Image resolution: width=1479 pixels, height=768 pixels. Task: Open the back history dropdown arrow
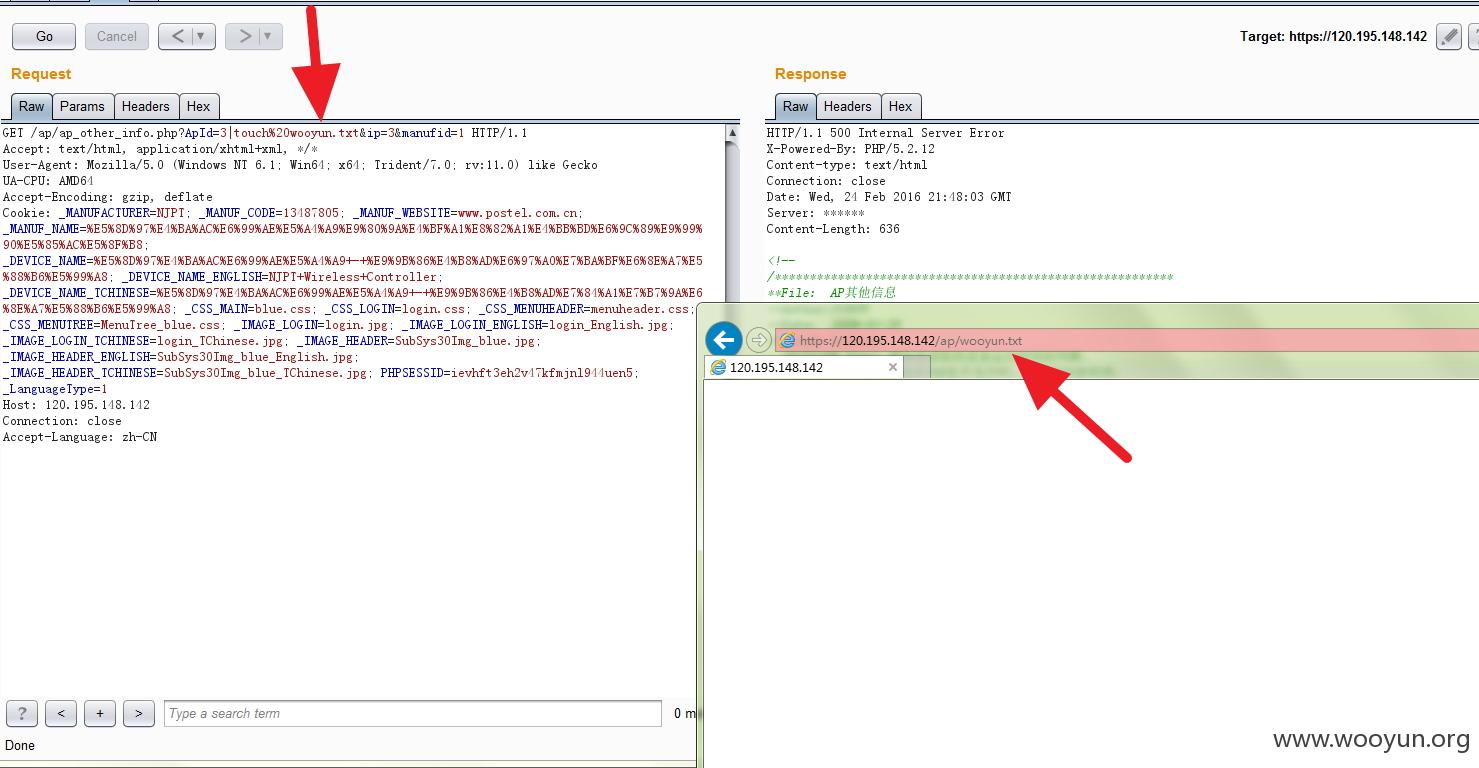pyautogui.click(x=203, y=36)
